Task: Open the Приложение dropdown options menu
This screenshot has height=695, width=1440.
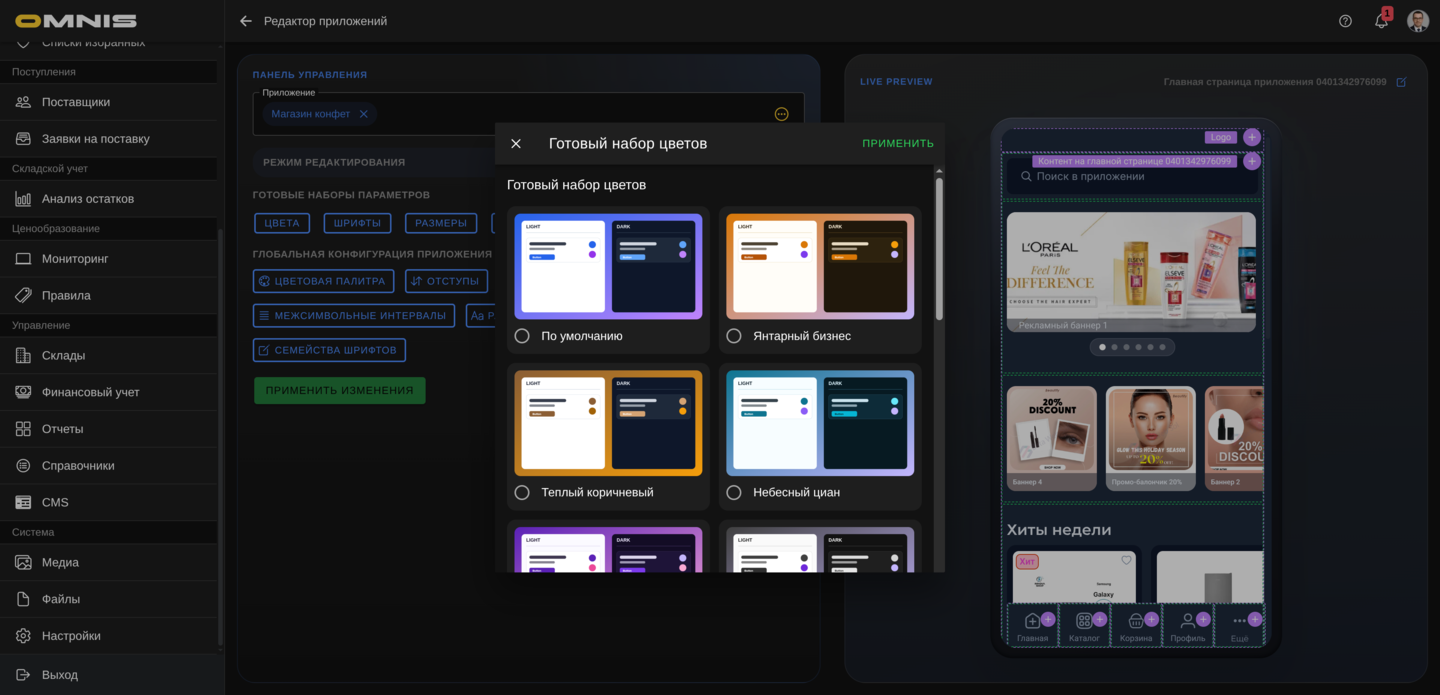Action: pyautogui.click(x=781, y=114)
